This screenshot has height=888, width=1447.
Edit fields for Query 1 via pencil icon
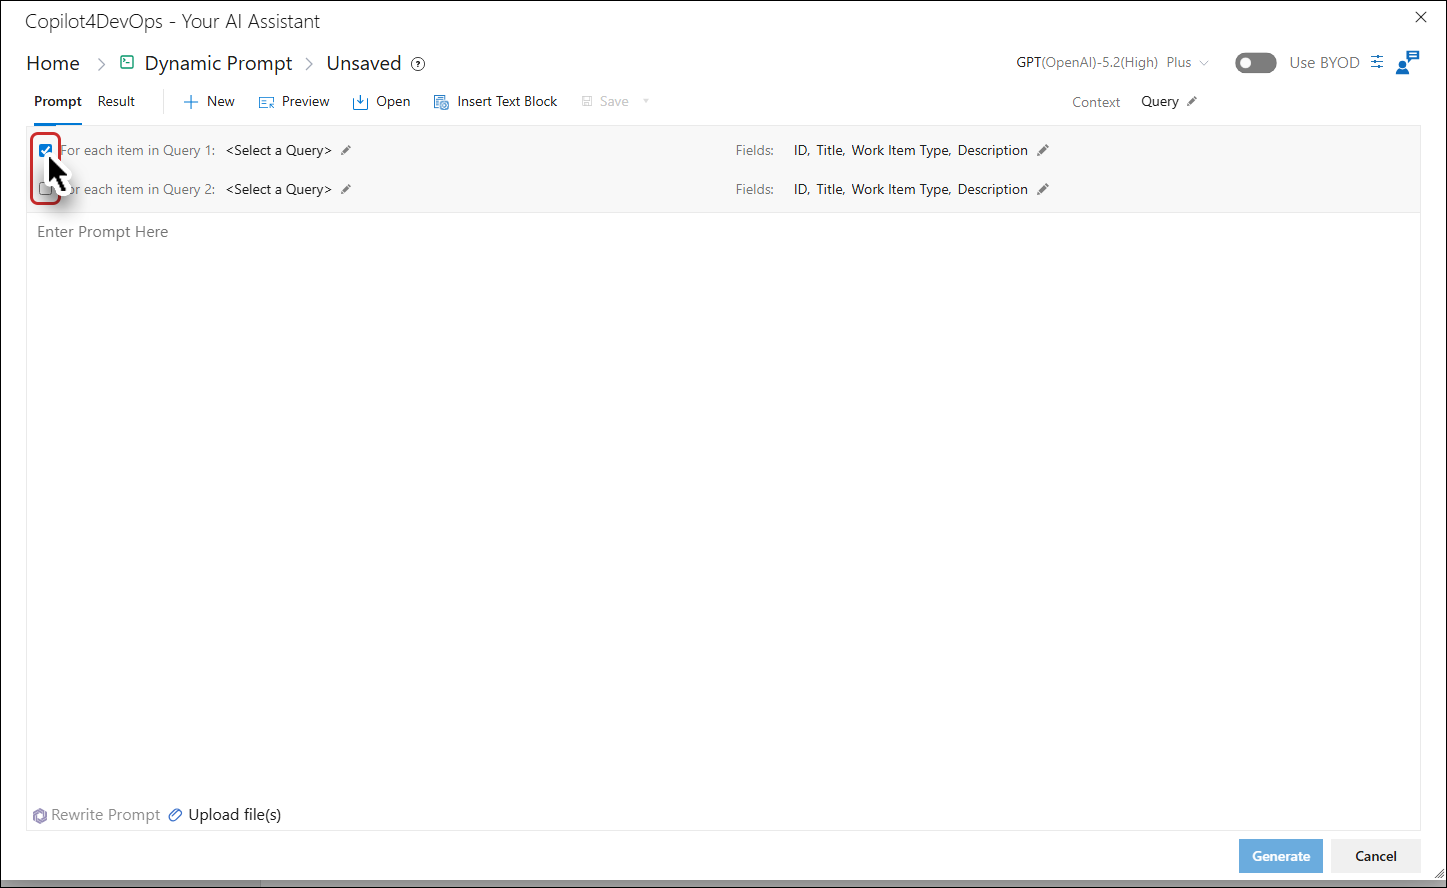point(1043,150)
